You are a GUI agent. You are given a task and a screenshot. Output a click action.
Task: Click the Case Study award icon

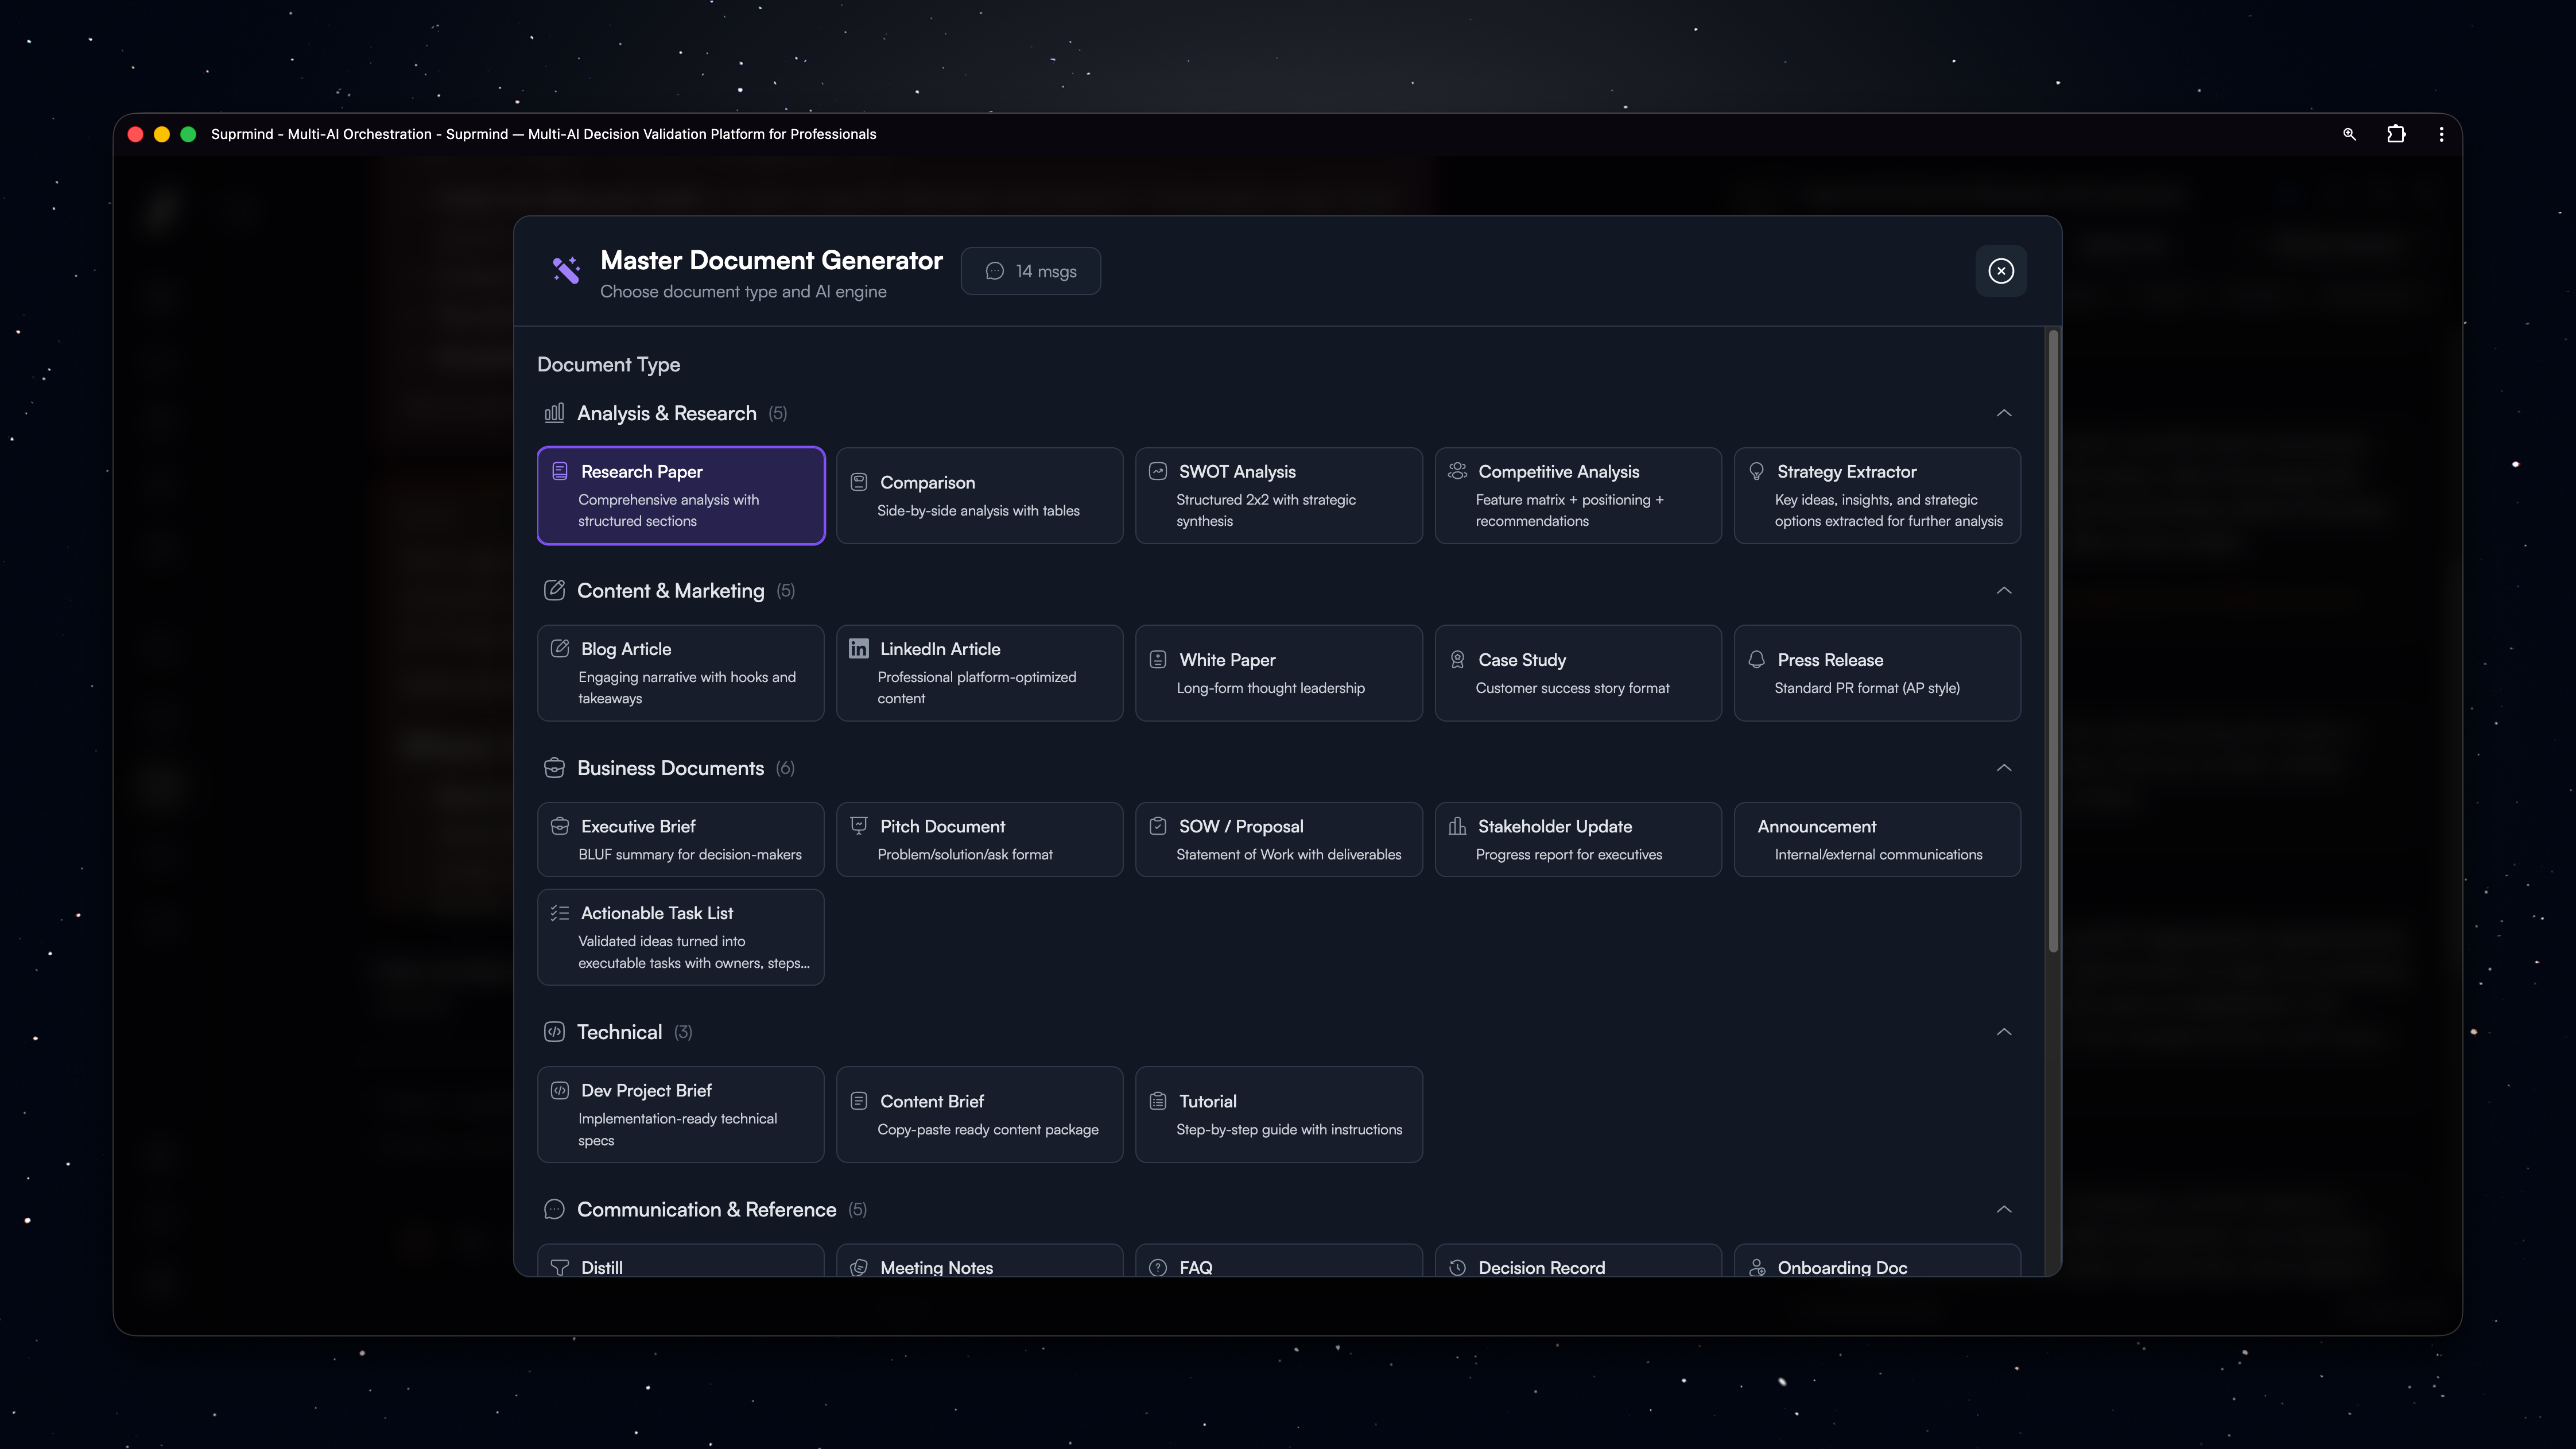1457,660
